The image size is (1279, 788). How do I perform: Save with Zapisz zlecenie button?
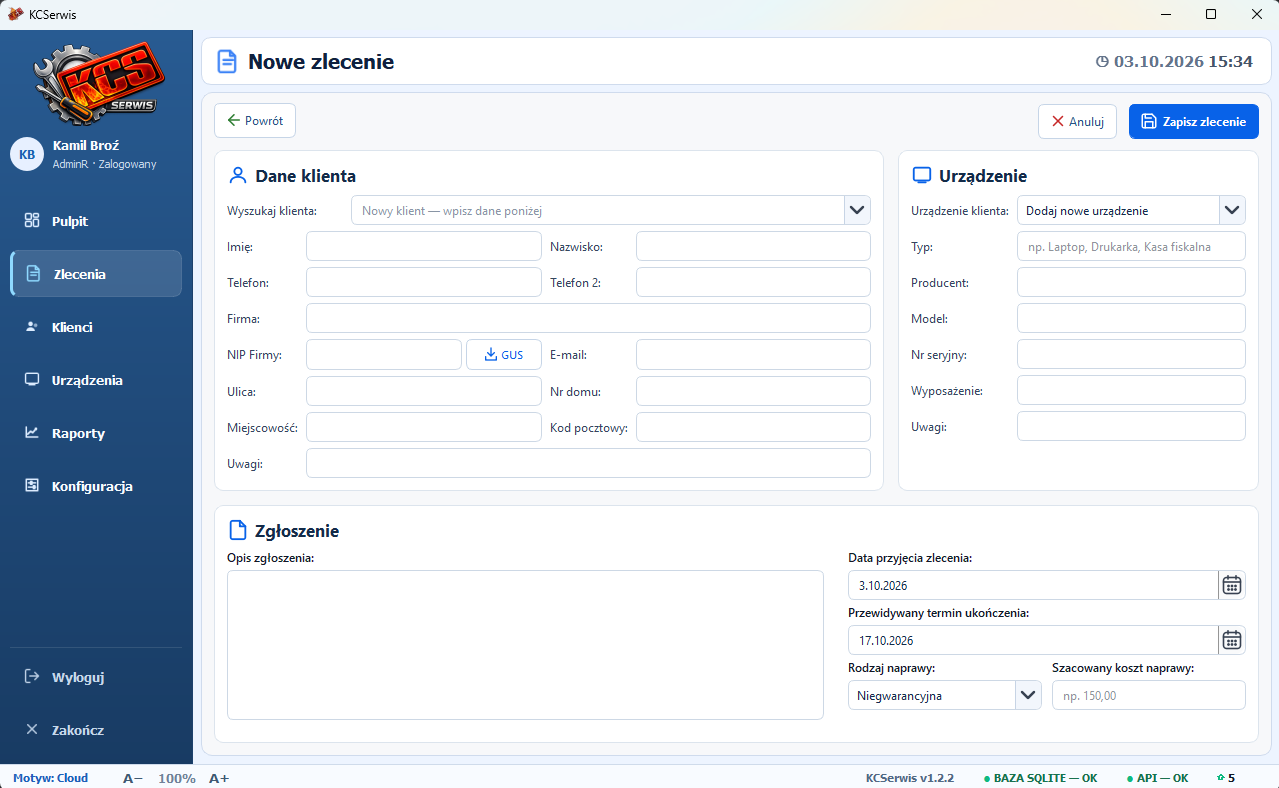1194,122
